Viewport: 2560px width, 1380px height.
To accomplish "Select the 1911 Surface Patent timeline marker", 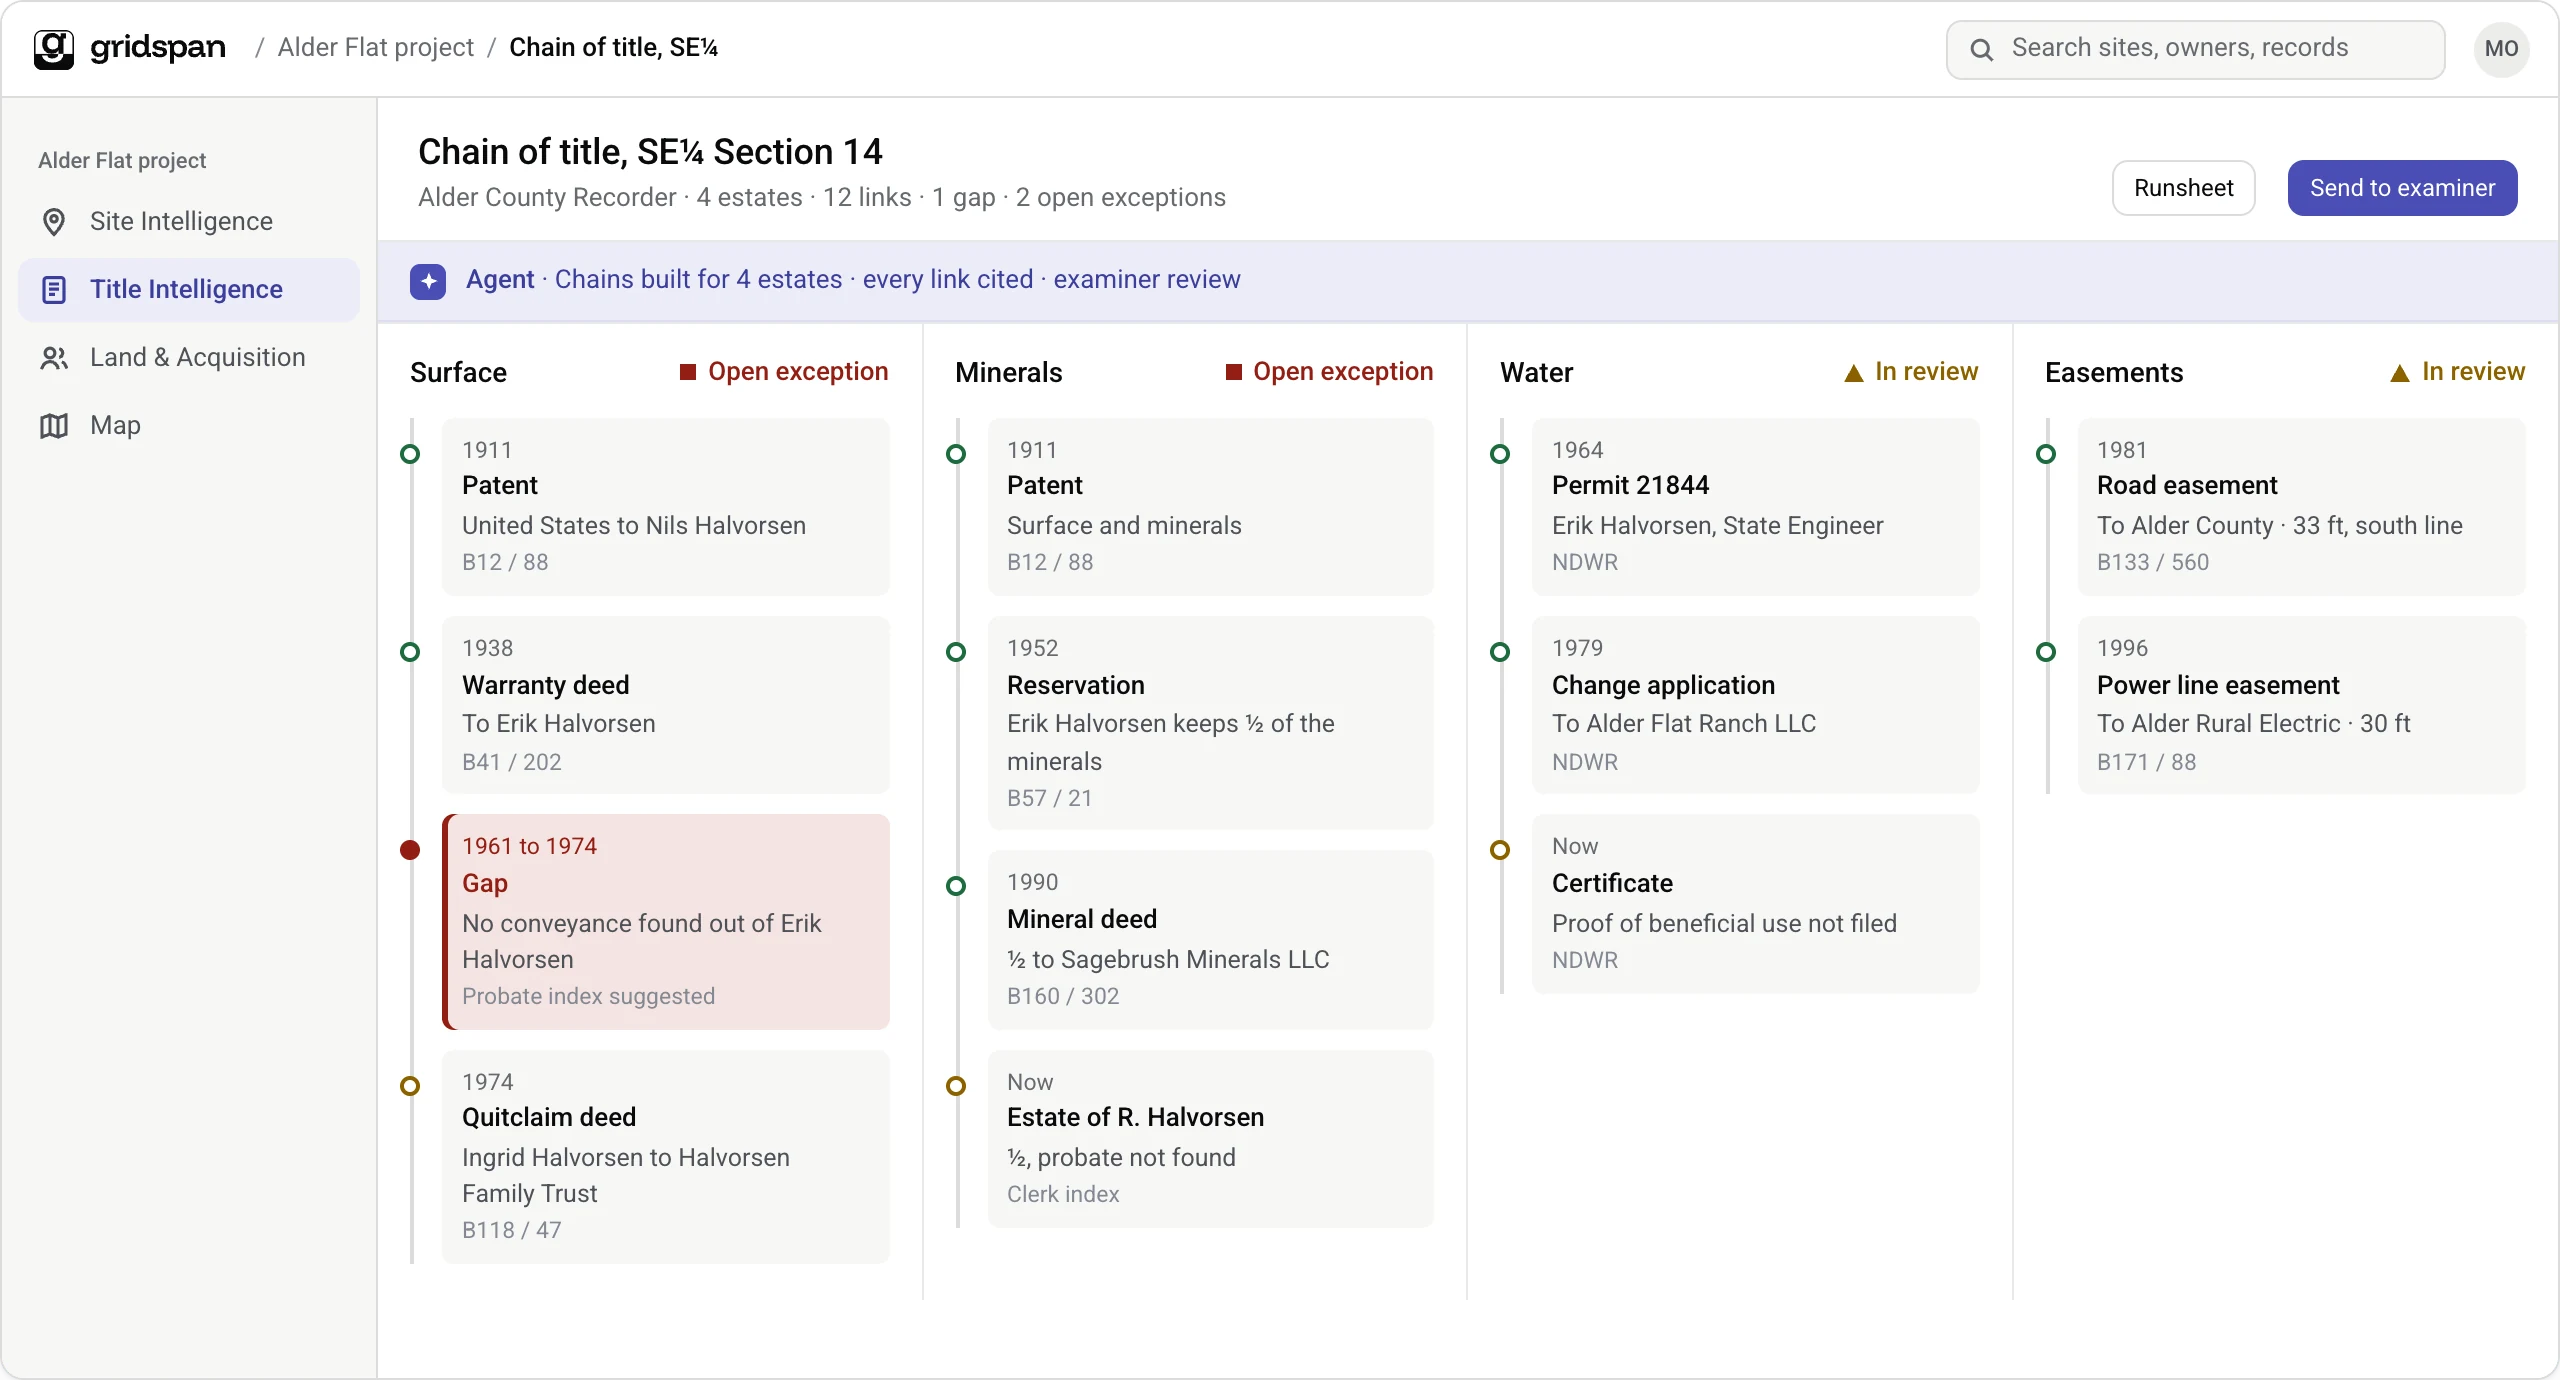I will pyautogui.click(x=410, y=454).
